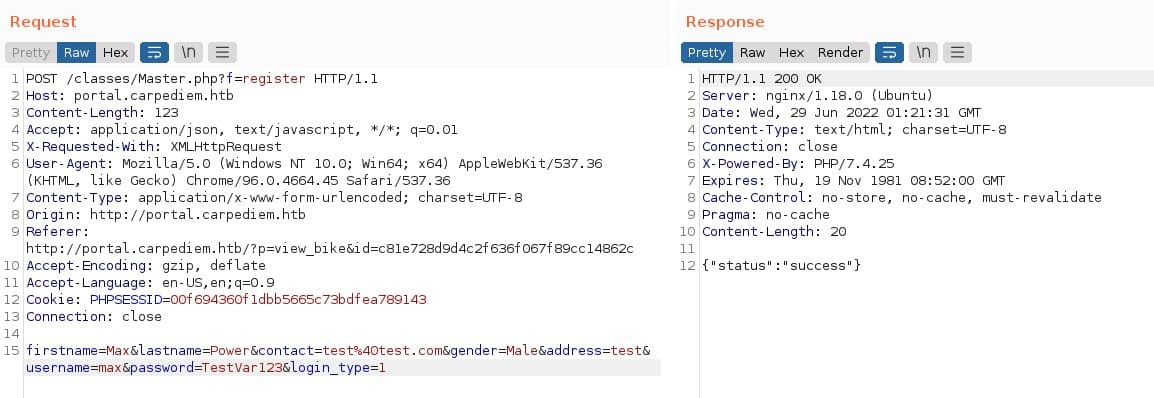Click the Referer URL in request

(330, 249)
